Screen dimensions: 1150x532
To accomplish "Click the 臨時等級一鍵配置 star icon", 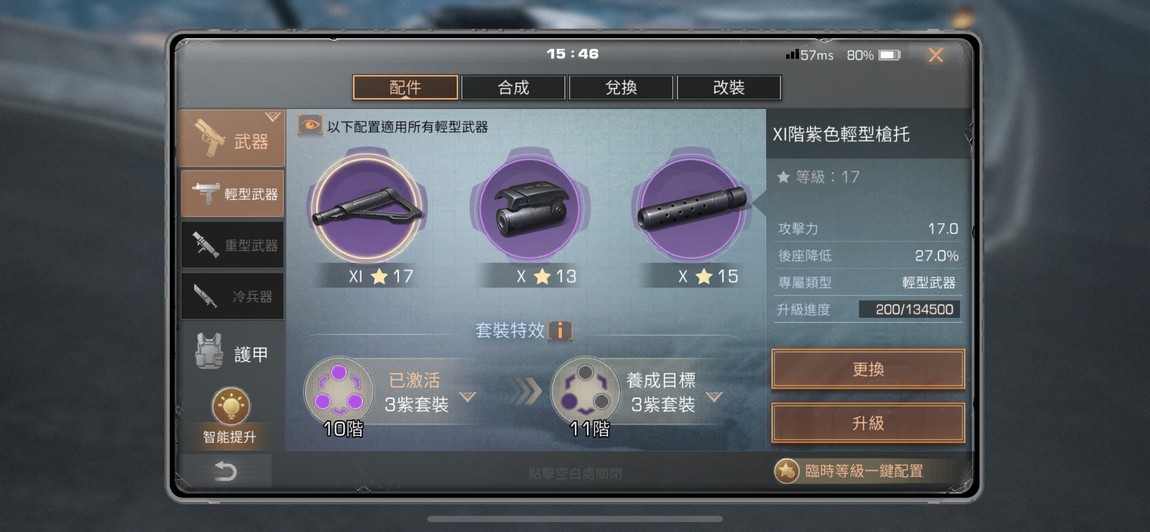I will point(786,471).
